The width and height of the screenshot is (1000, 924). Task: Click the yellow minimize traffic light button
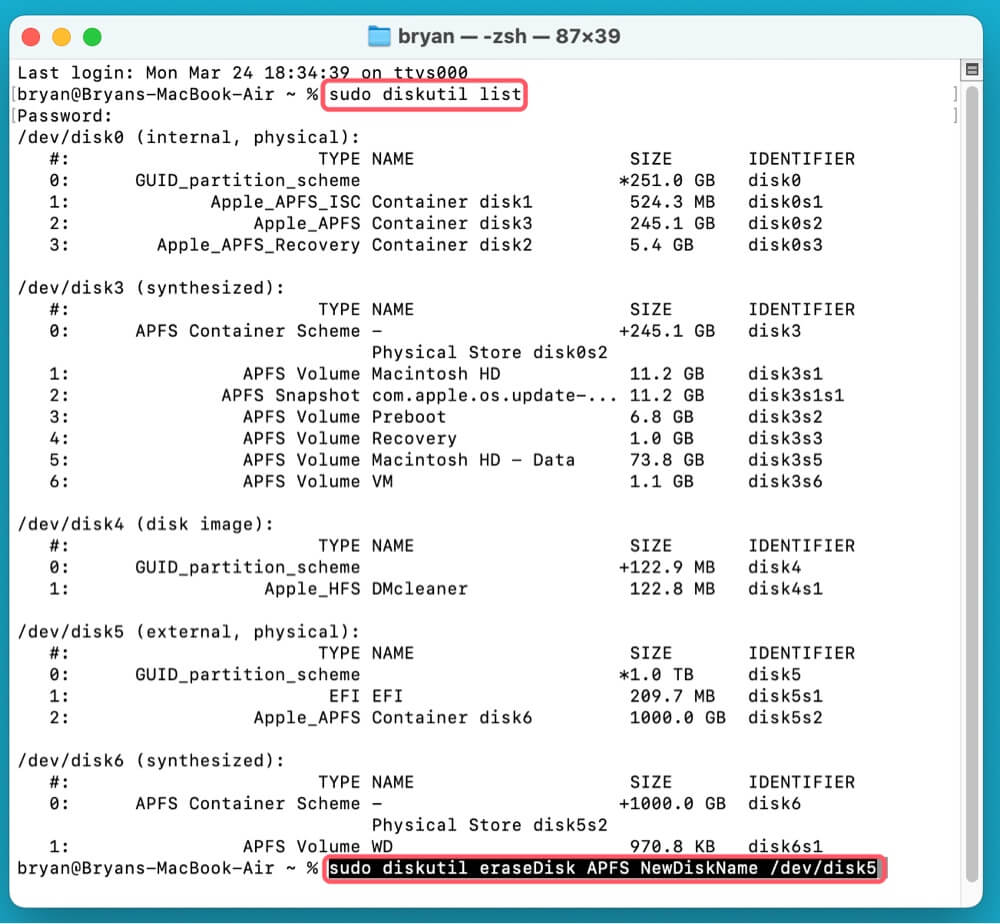(62, 36)
